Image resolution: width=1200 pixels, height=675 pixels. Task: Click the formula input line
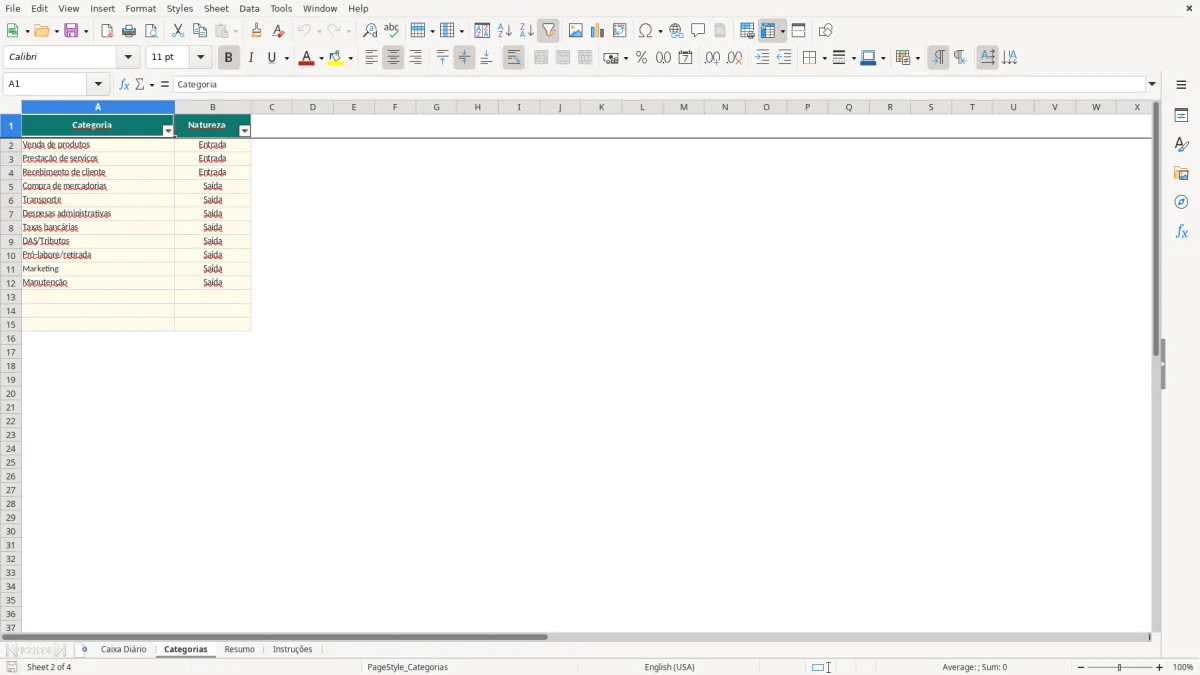(x=659, y=85)
